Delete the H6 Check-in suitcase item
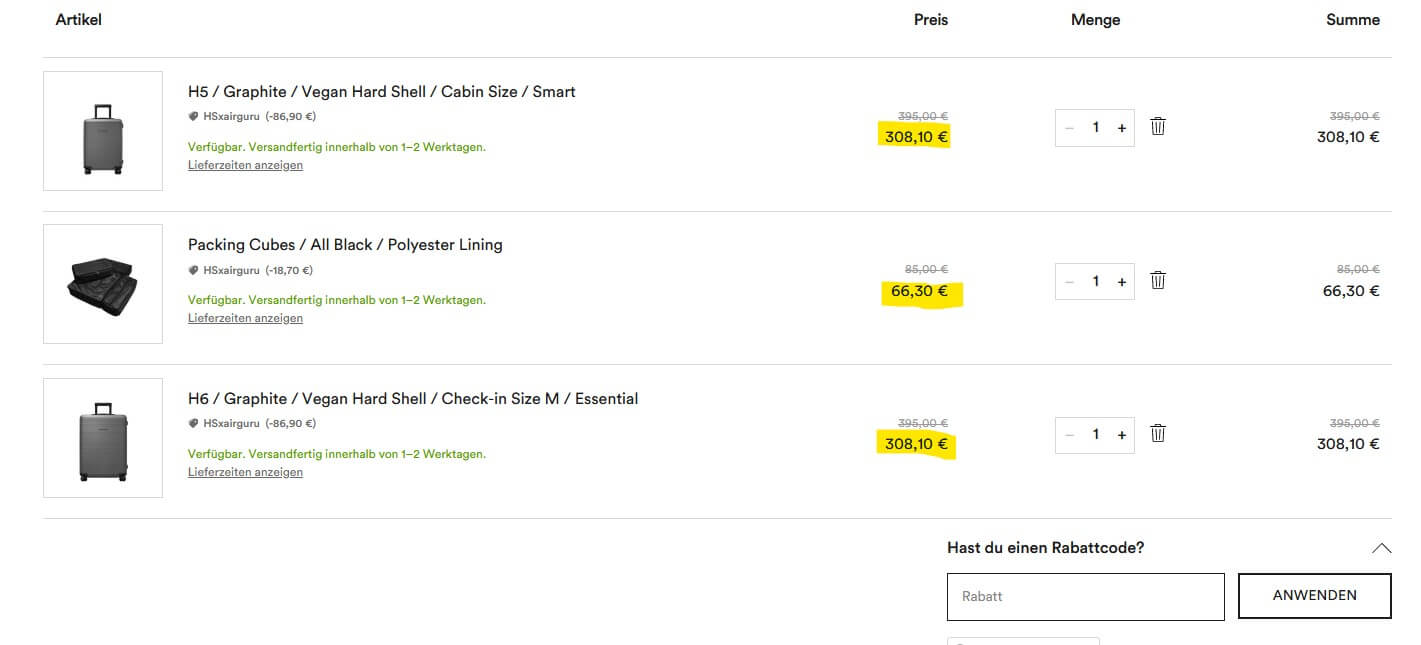1421x645 pixels. point(1158,434)
